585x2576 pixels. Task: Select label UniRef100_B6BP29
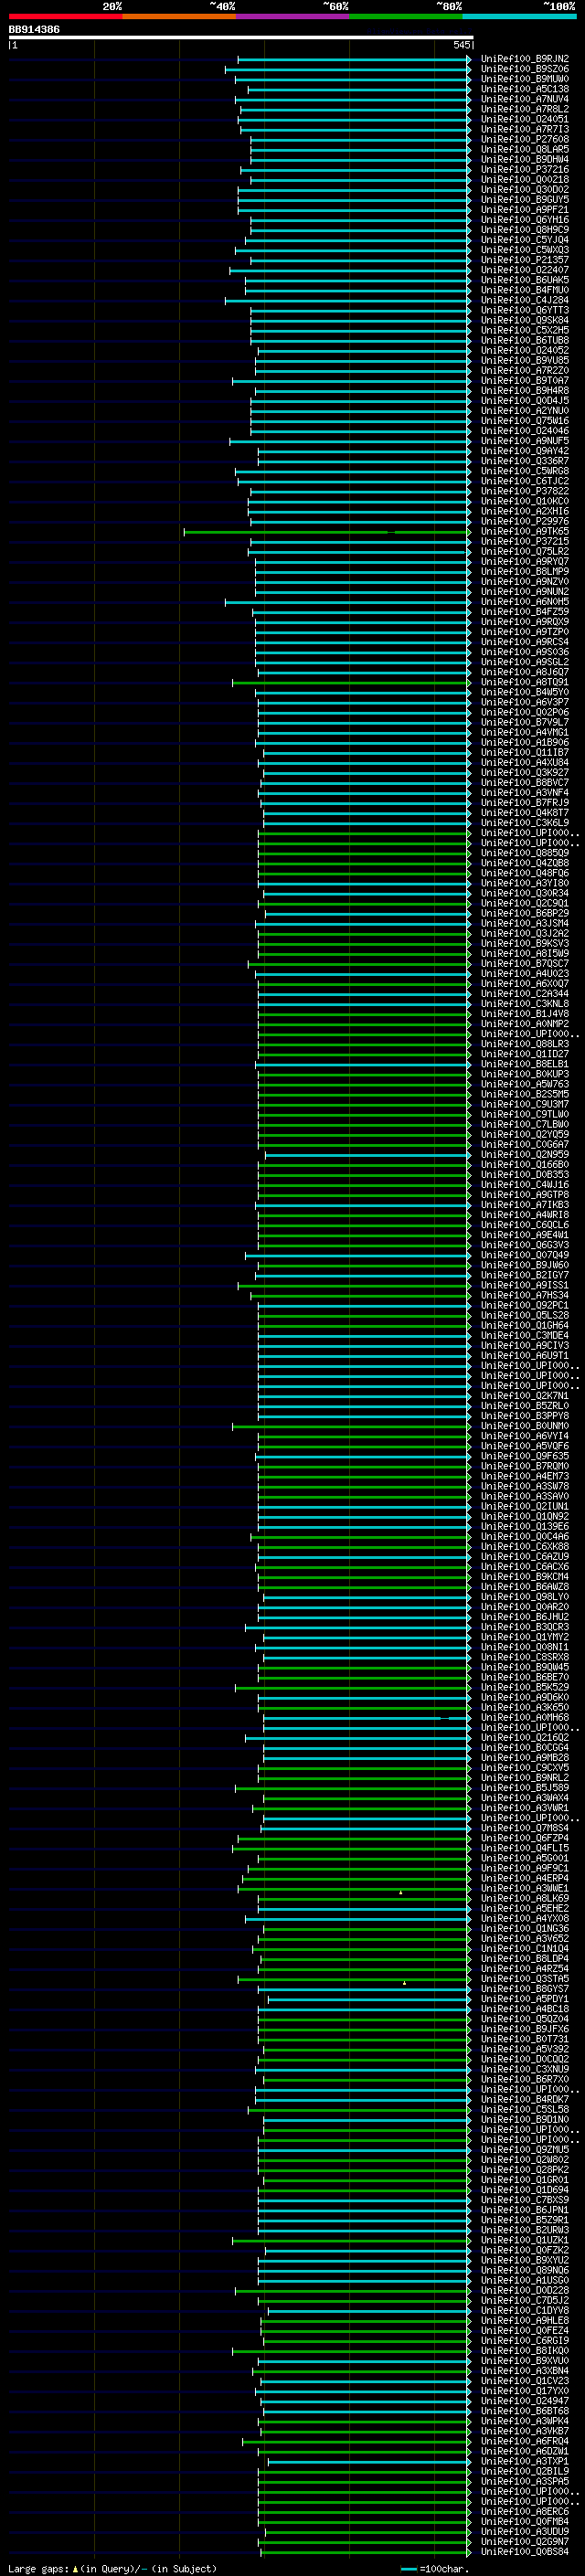524,913
